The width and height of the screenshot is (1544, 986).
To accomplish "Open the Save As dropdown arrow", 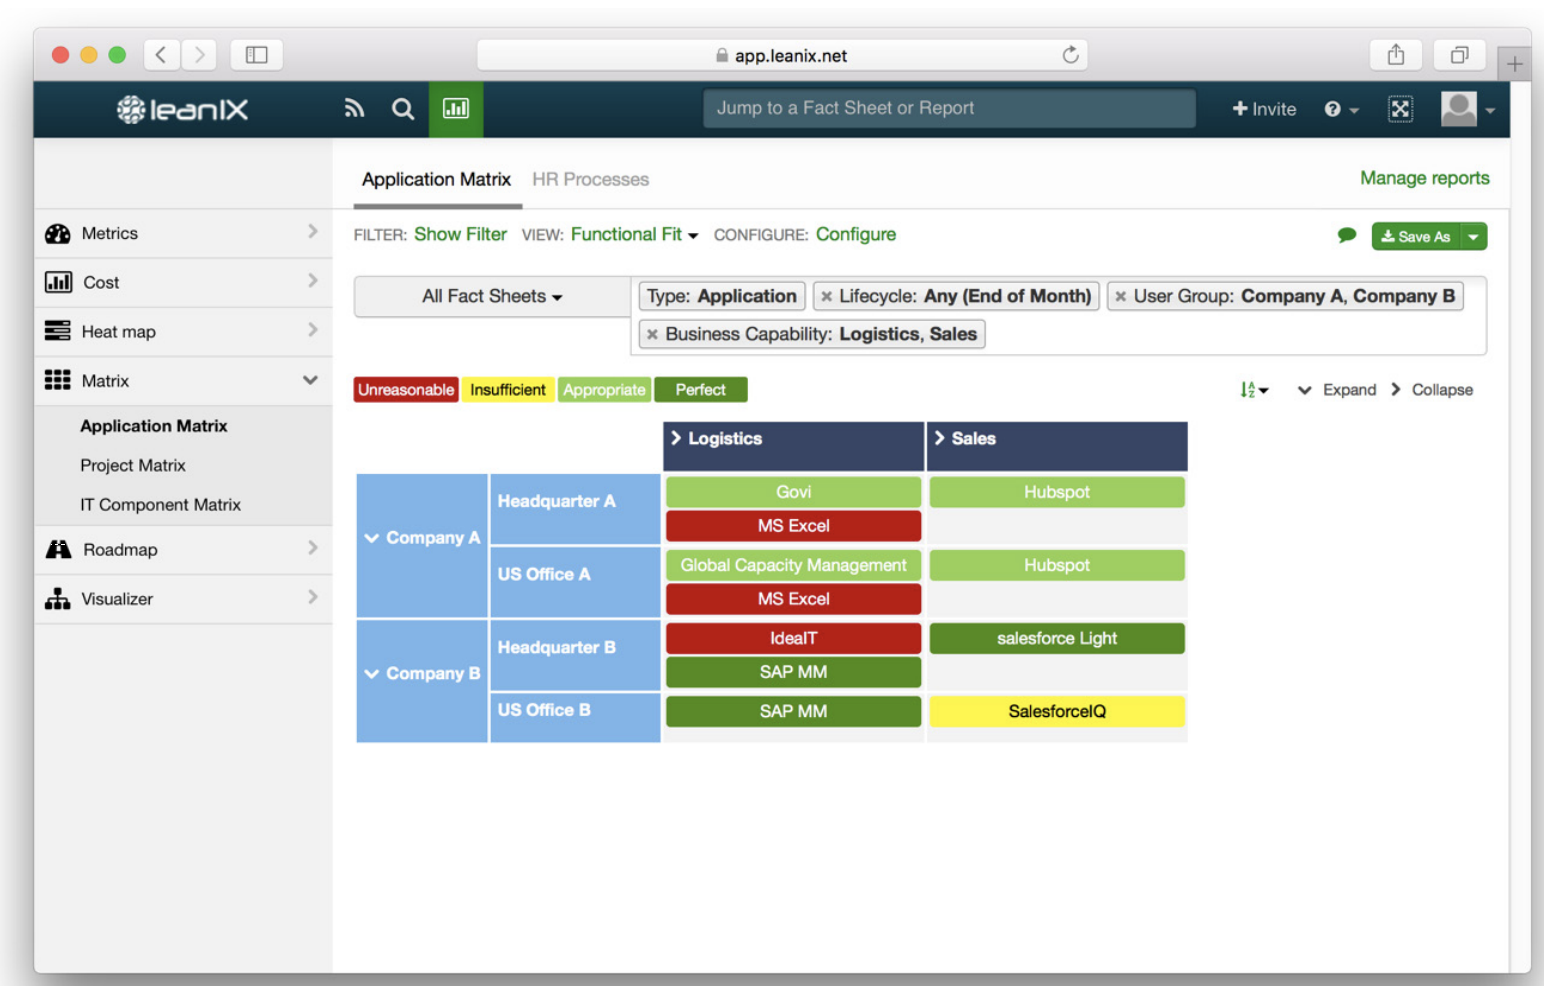I will point(1473,236).
